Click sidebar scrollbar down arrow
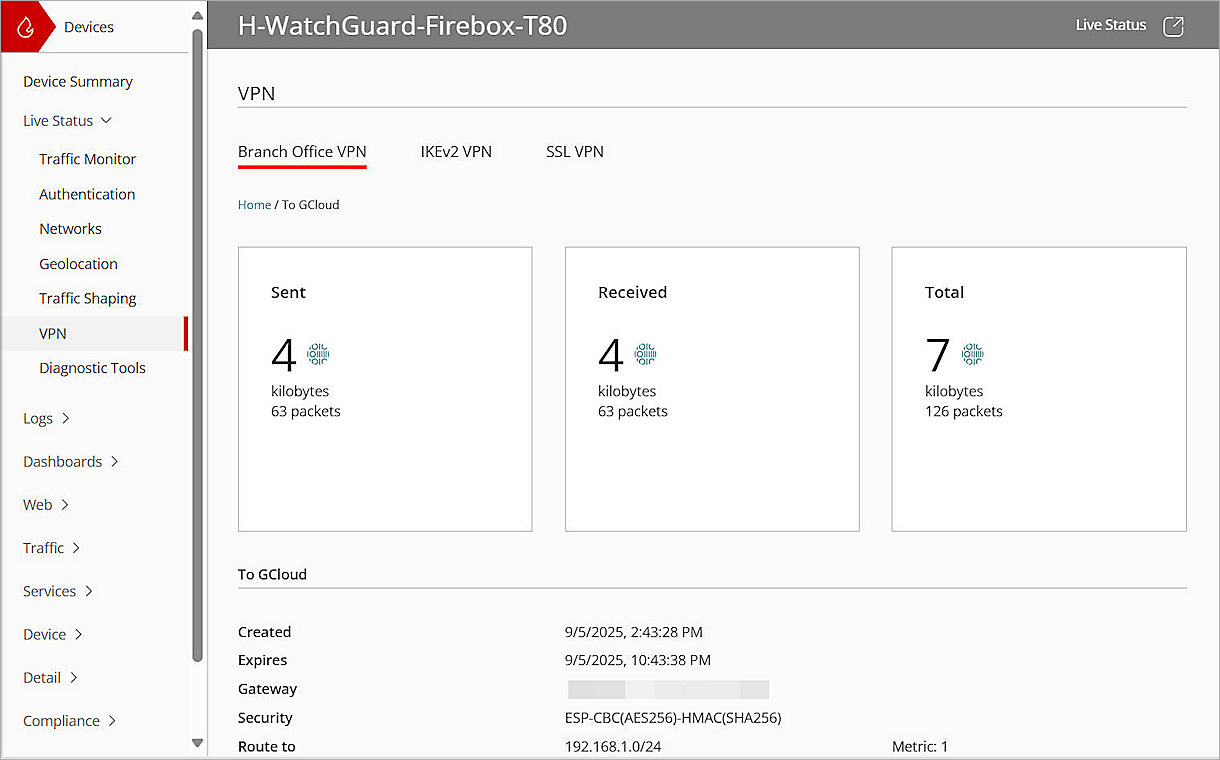Image resolution: width=1220 pixels, height=760 pixels. (197, 743)
